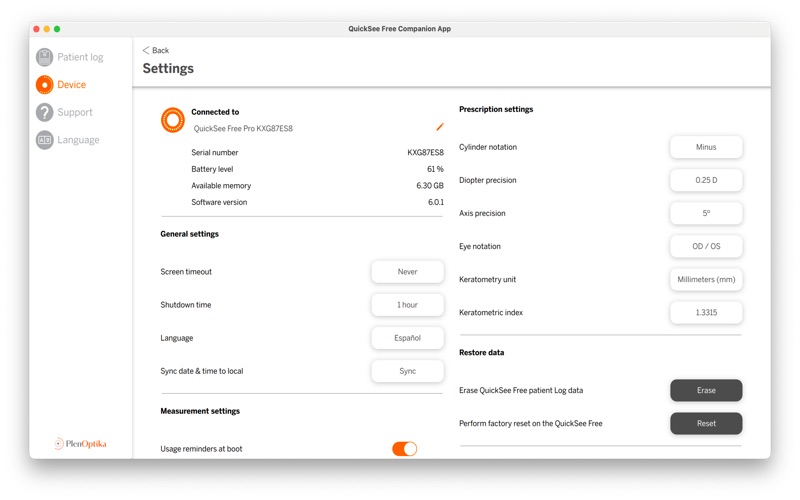The height and width of the screenshot is (500, 800).
Task: Open Keratometric index 1.3315 selector
Action: [706, 313]
